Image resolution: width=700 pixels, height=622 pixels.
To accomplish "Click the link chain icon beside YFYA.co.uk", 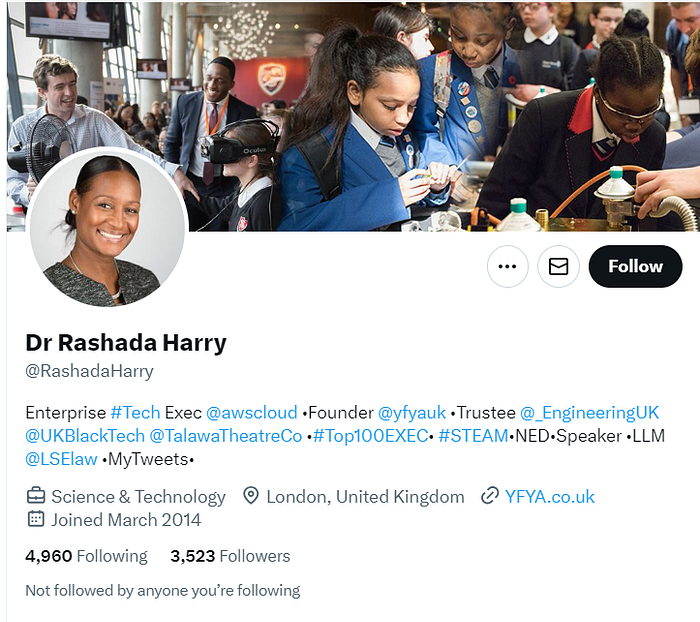I will [x=490, y=496].
